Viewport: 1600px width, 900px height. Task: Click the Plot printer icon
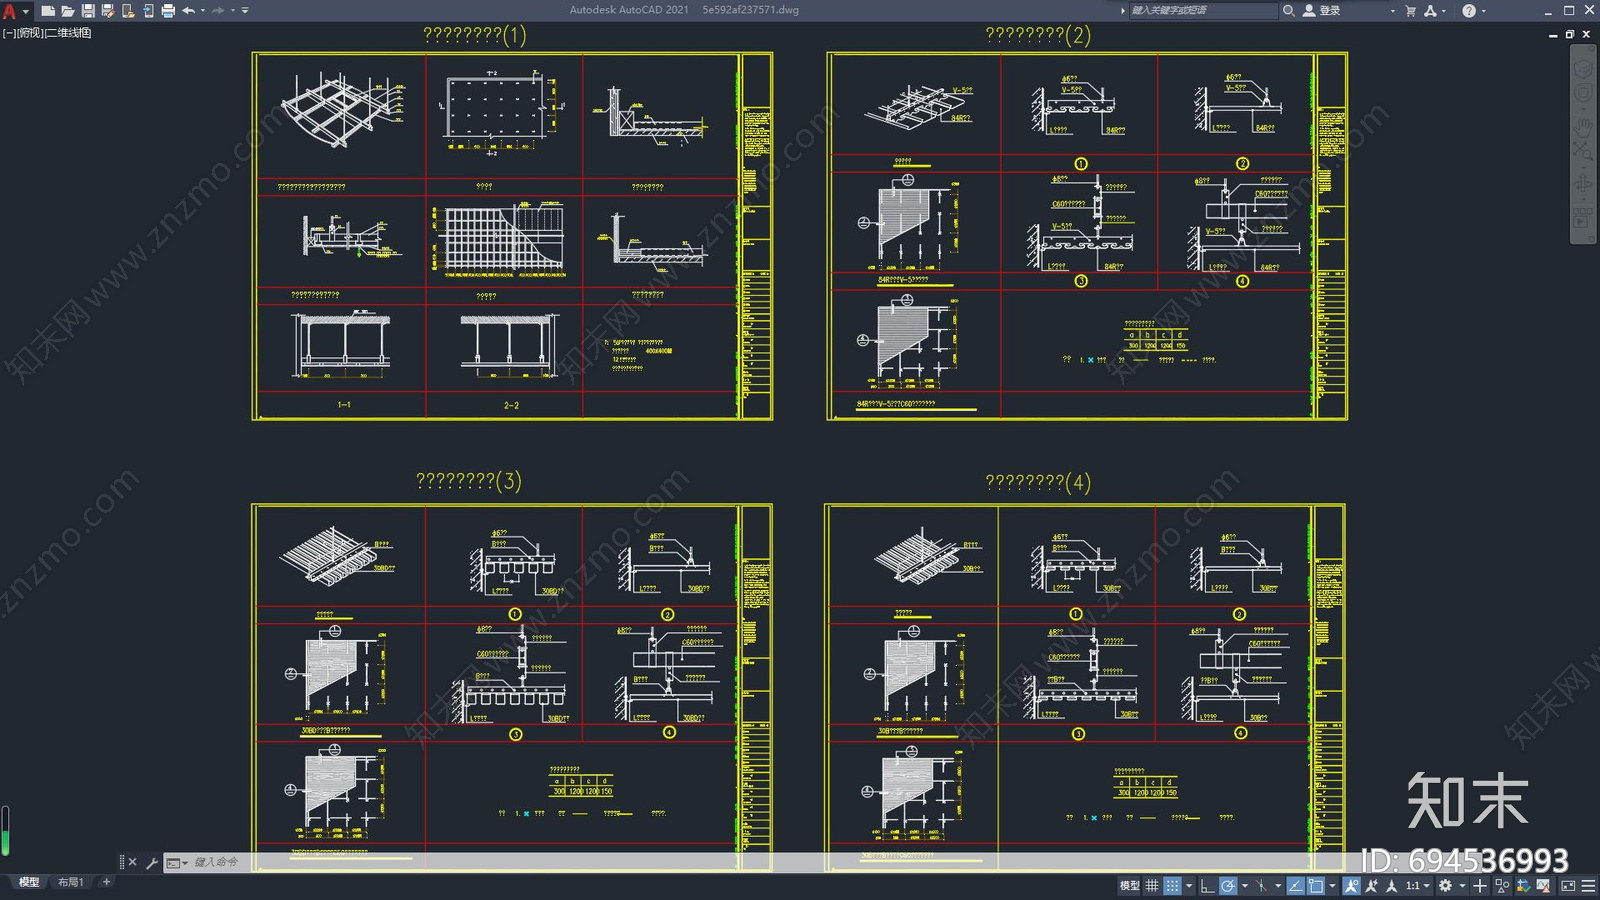click(167, 11)
